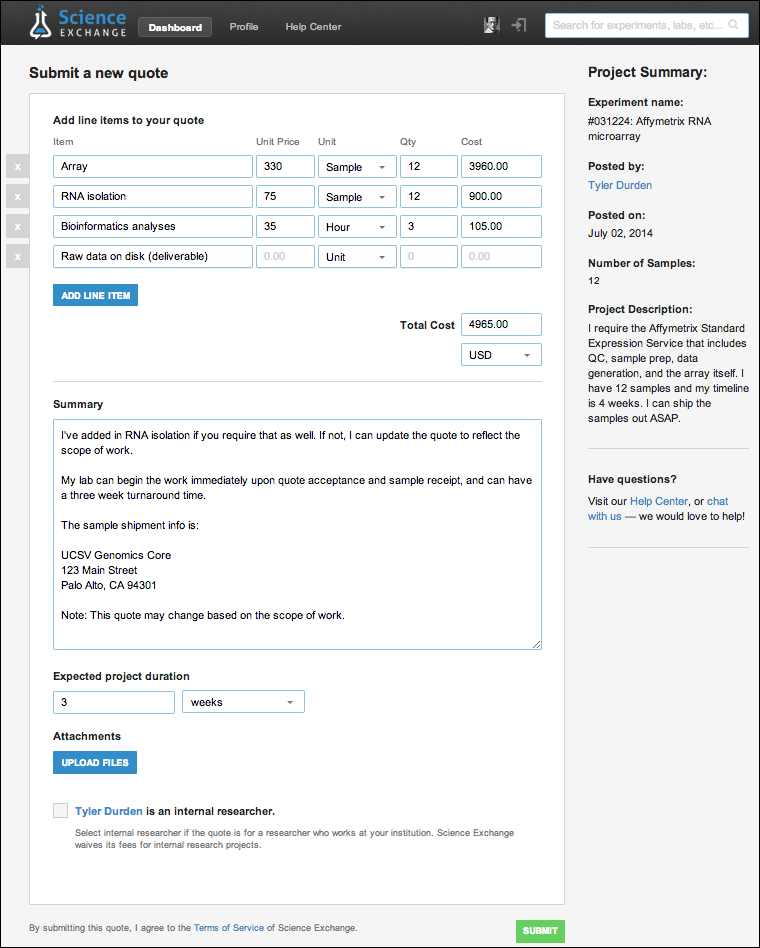Screen dimensions: 760x948
Task: Check the internal researcher checkbox
Action: 61,811
